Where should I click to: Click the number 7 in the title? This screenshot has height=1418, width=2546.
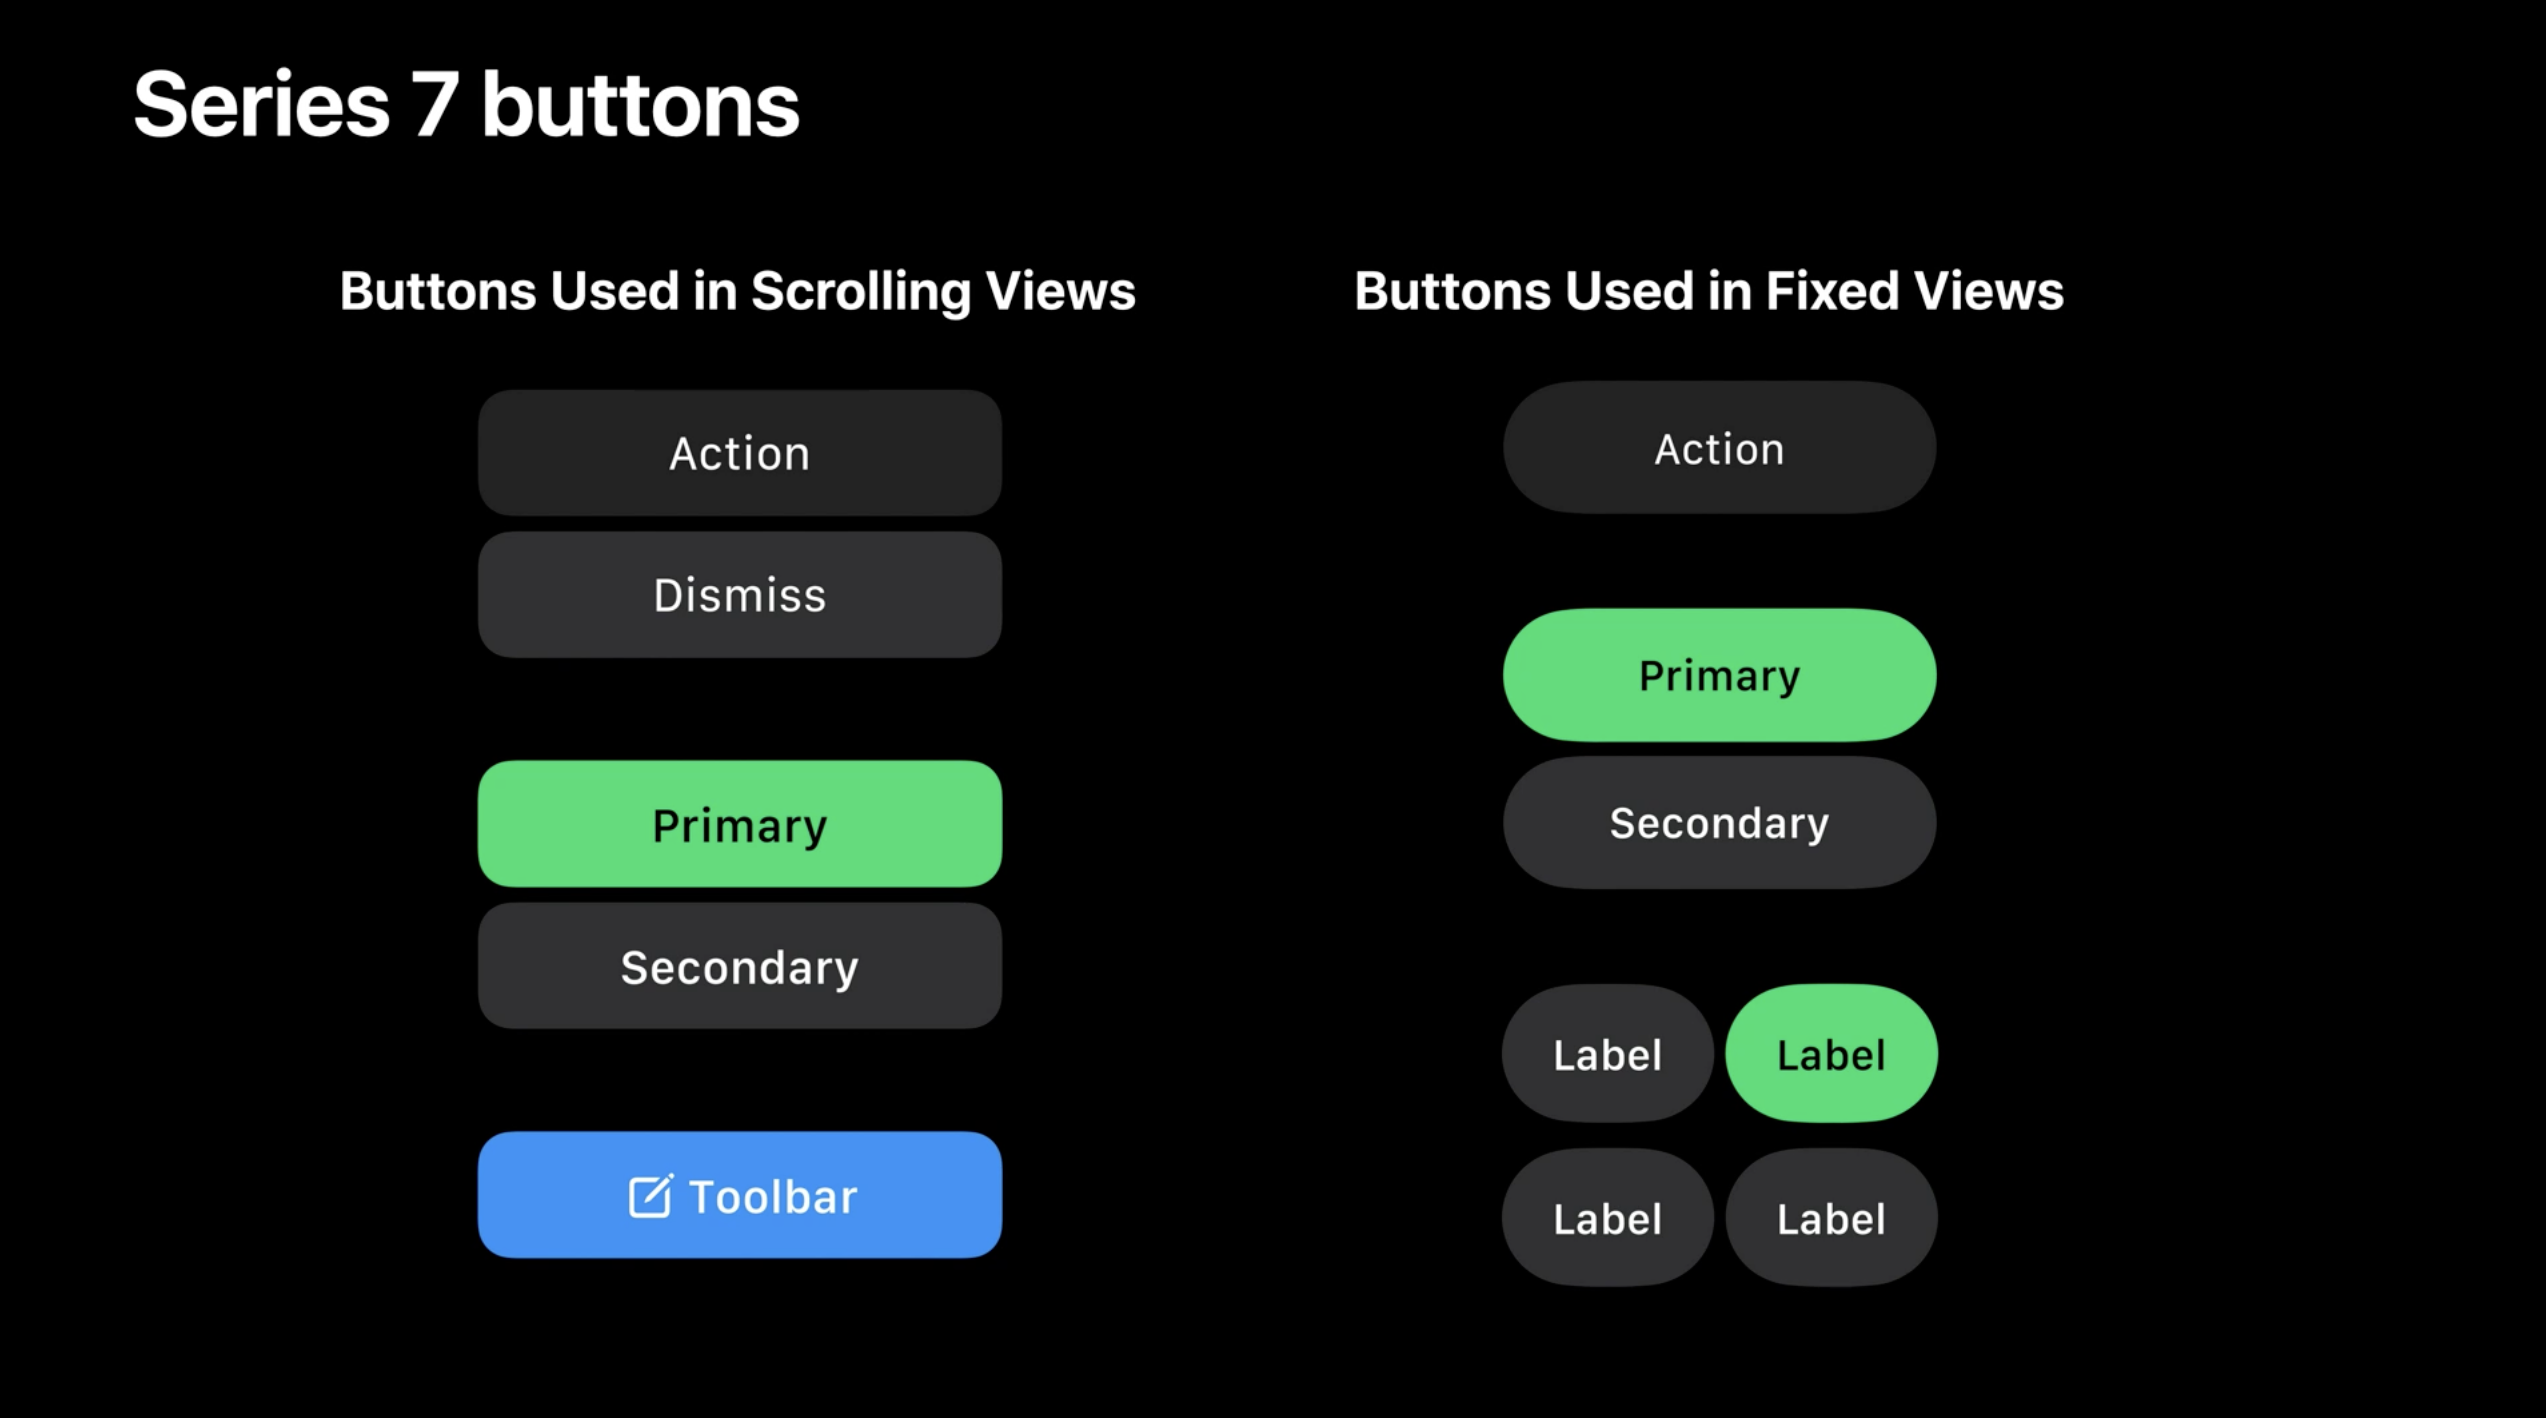[435, 105]
